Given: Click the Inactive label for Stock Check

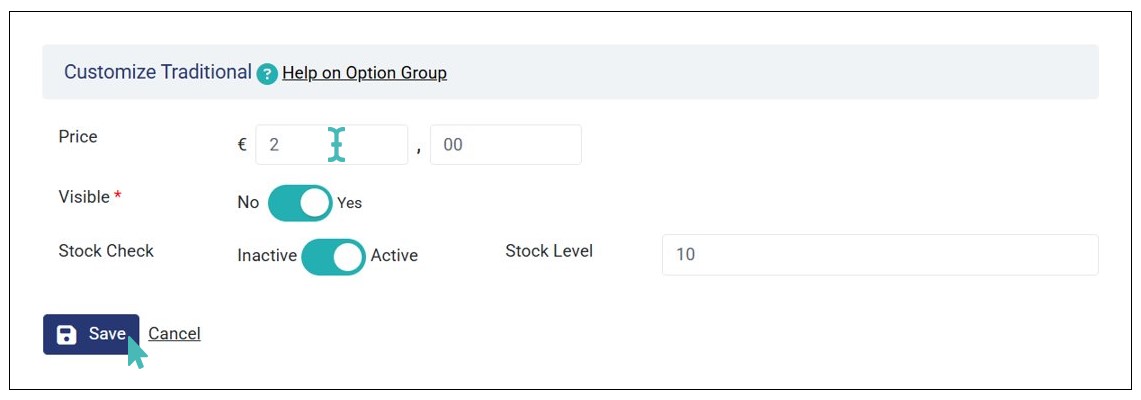Looking at the screenshot, I should click(x=267, y=256).
